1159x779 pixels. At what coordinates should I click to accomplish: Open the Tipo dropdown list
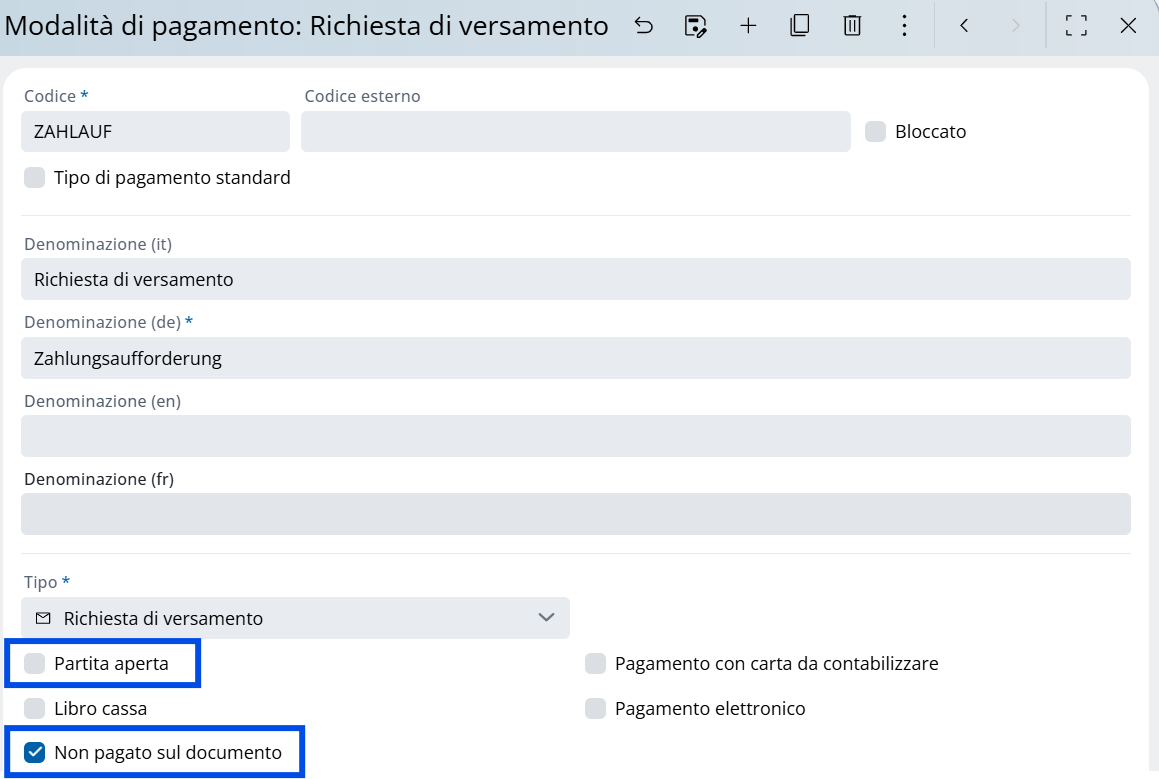(x=295, y=618)
